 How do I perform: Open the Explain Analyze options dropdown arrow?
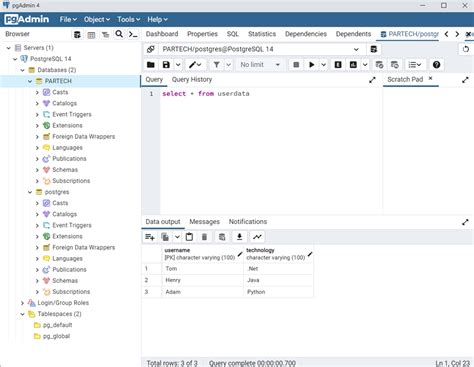pyautogui.click(x=365, y=65)
